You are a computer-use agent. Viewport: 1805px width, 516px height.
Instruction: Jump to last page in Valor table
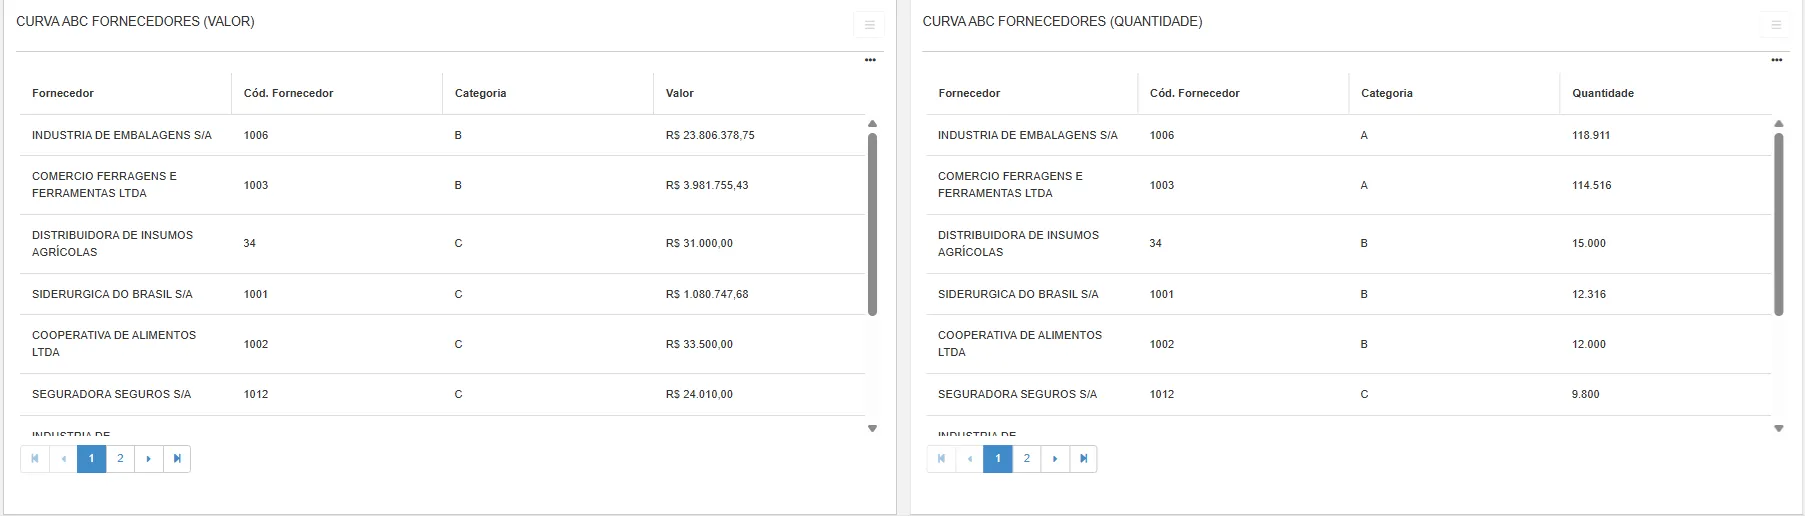pos(177,459)
